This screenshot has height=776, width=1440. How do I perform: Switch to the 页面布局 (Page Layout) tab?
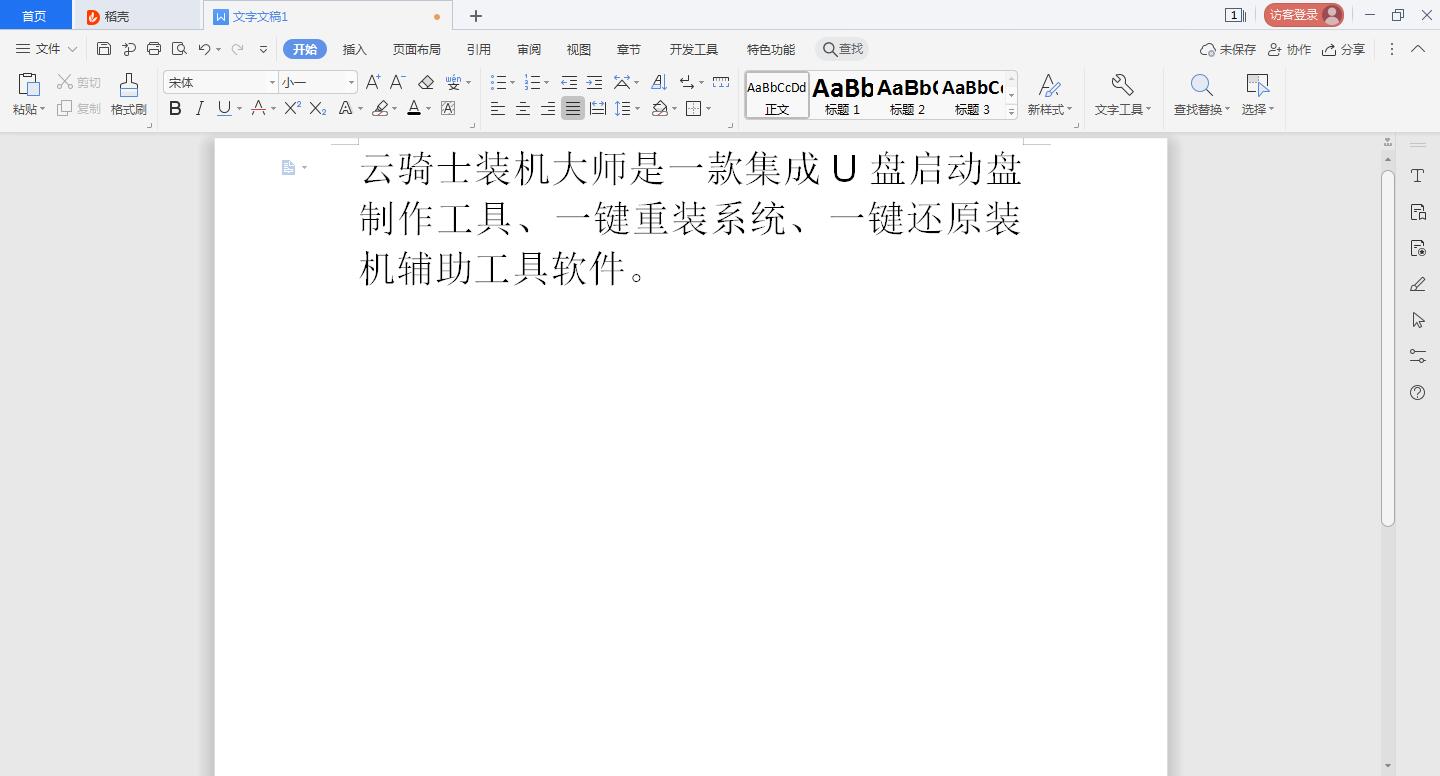pos(416,49)
